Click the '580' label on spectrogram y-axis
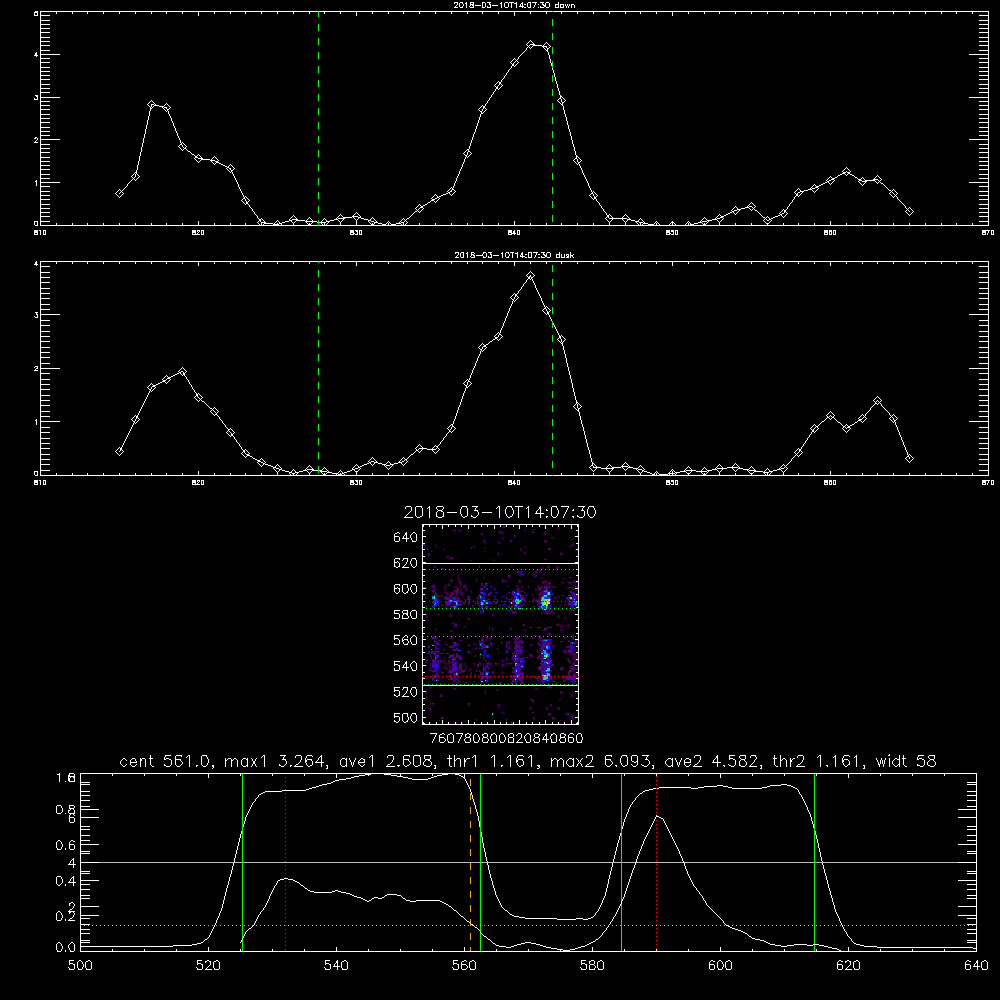Viewport: 1000px width, 1000px height. pyautogui.click(x=406, y=615)
